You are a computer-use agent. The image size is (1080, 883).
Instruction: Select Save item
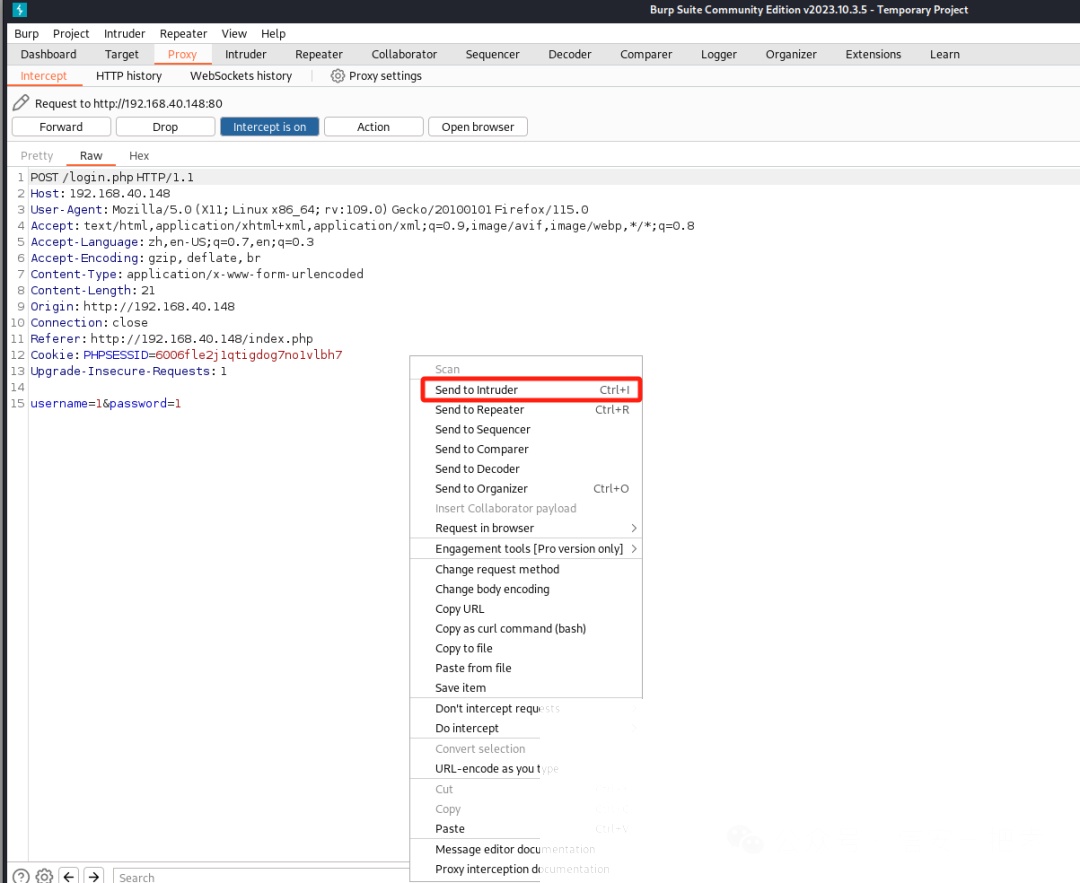click(526, 688)
